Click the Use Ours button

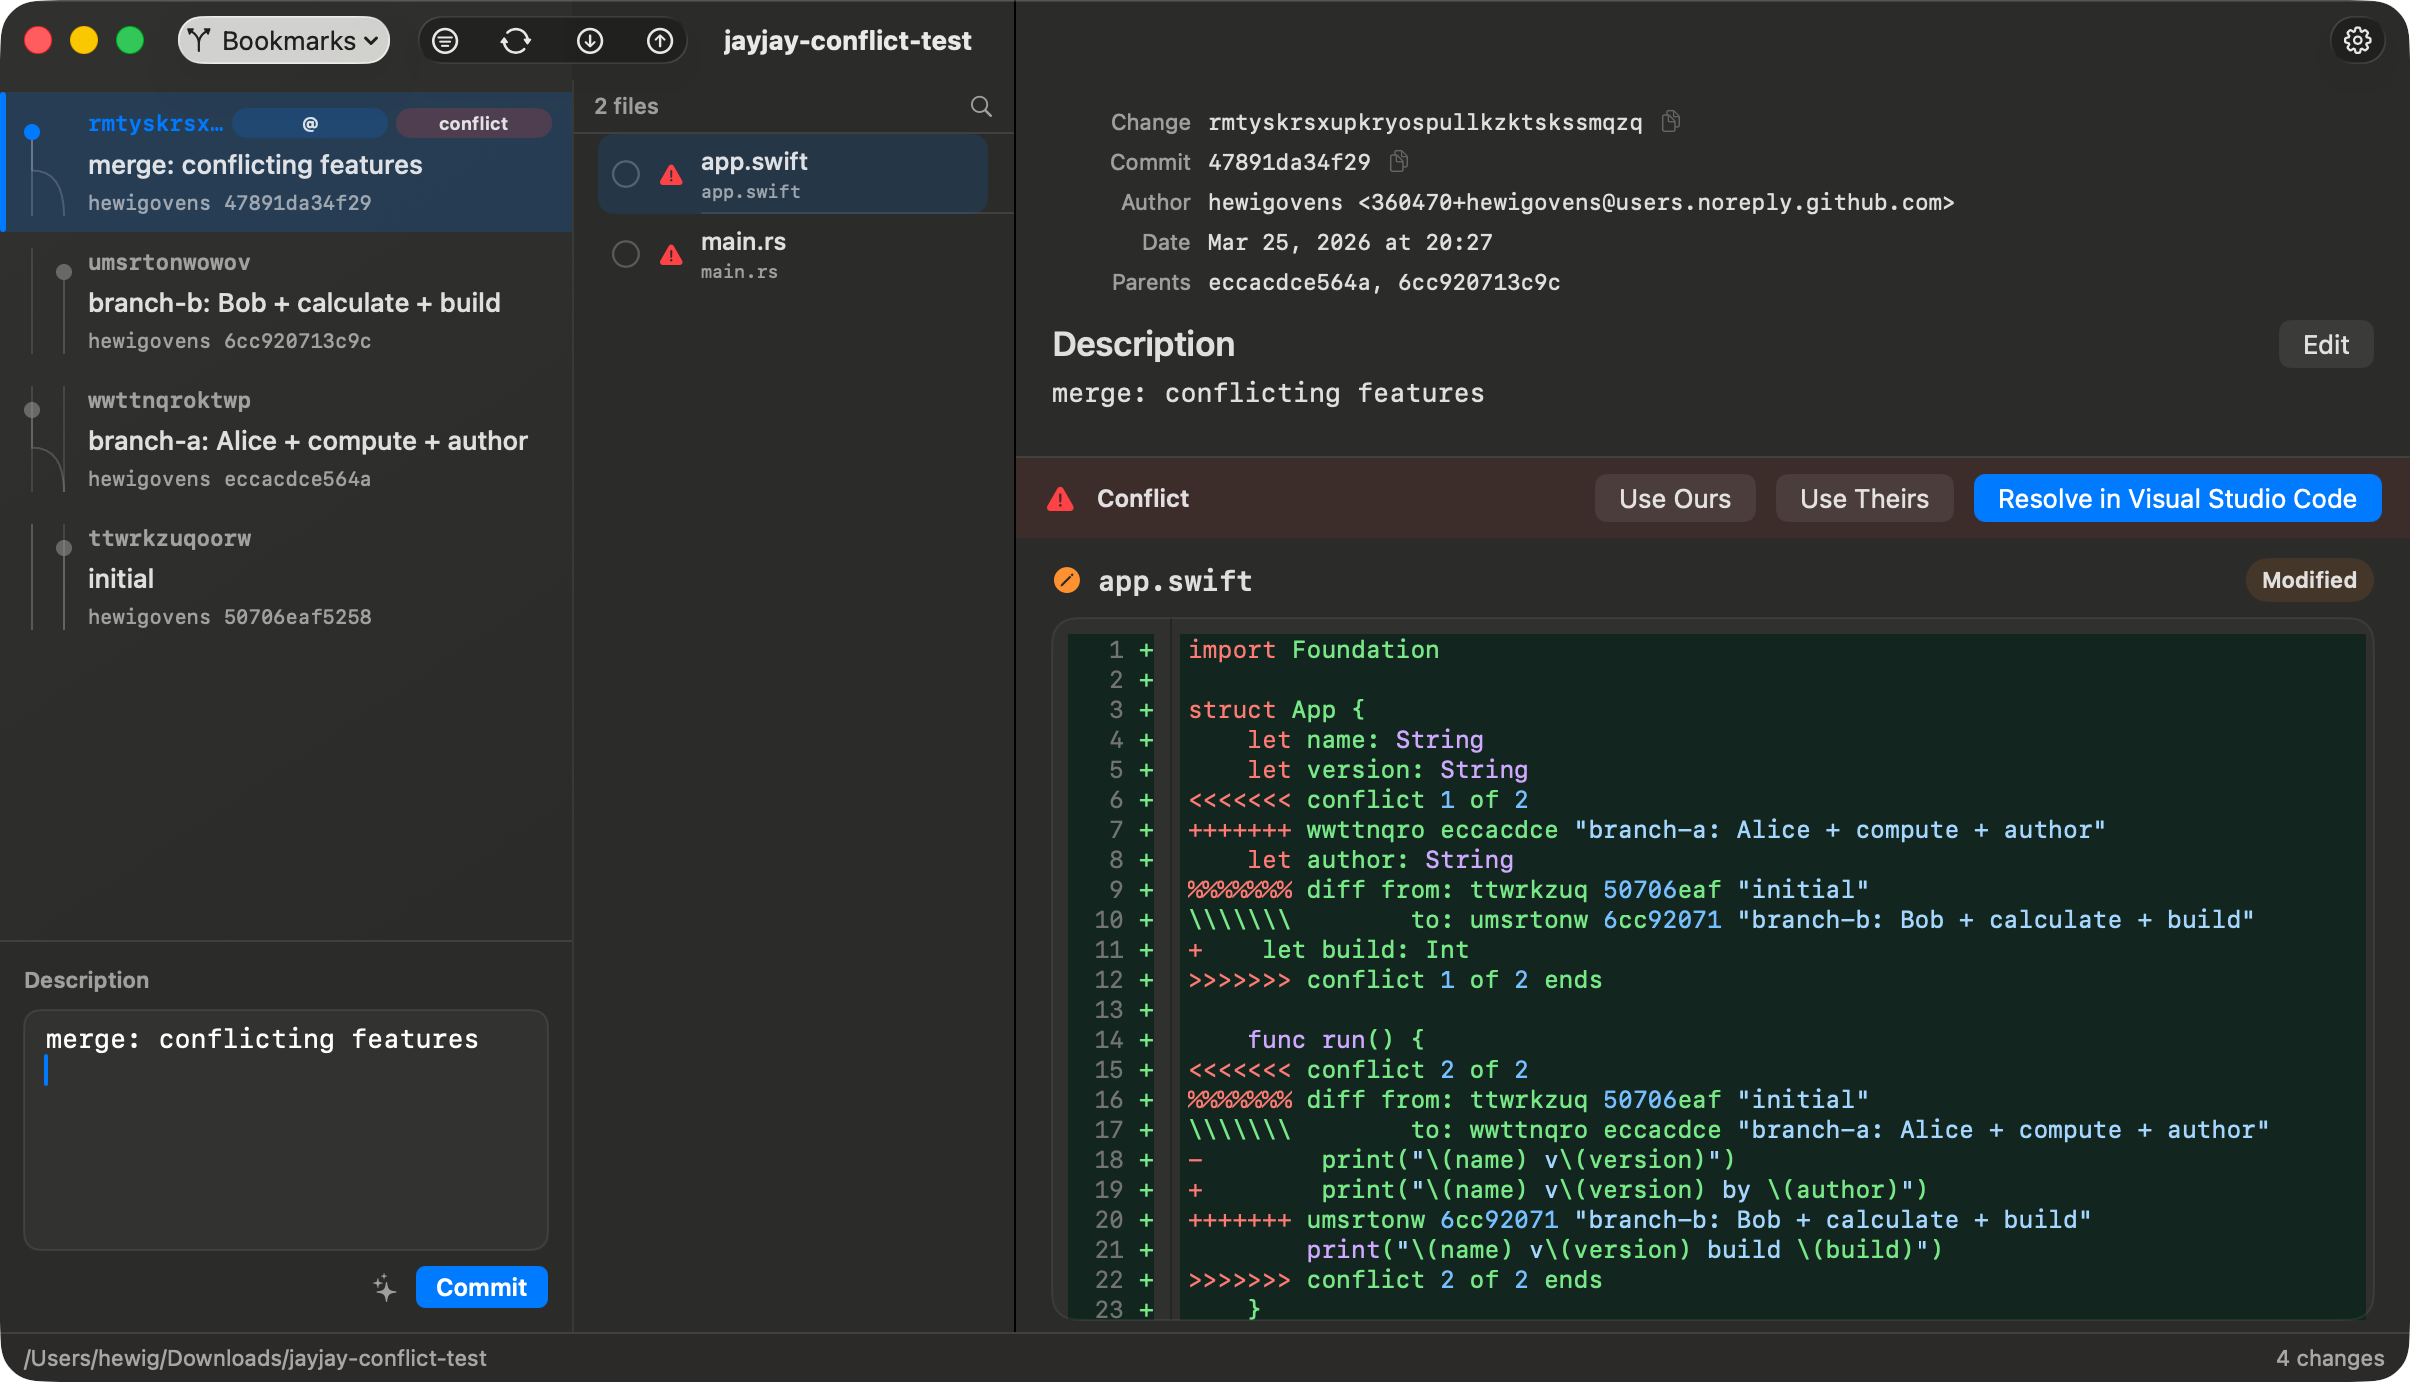point(1674,498)
